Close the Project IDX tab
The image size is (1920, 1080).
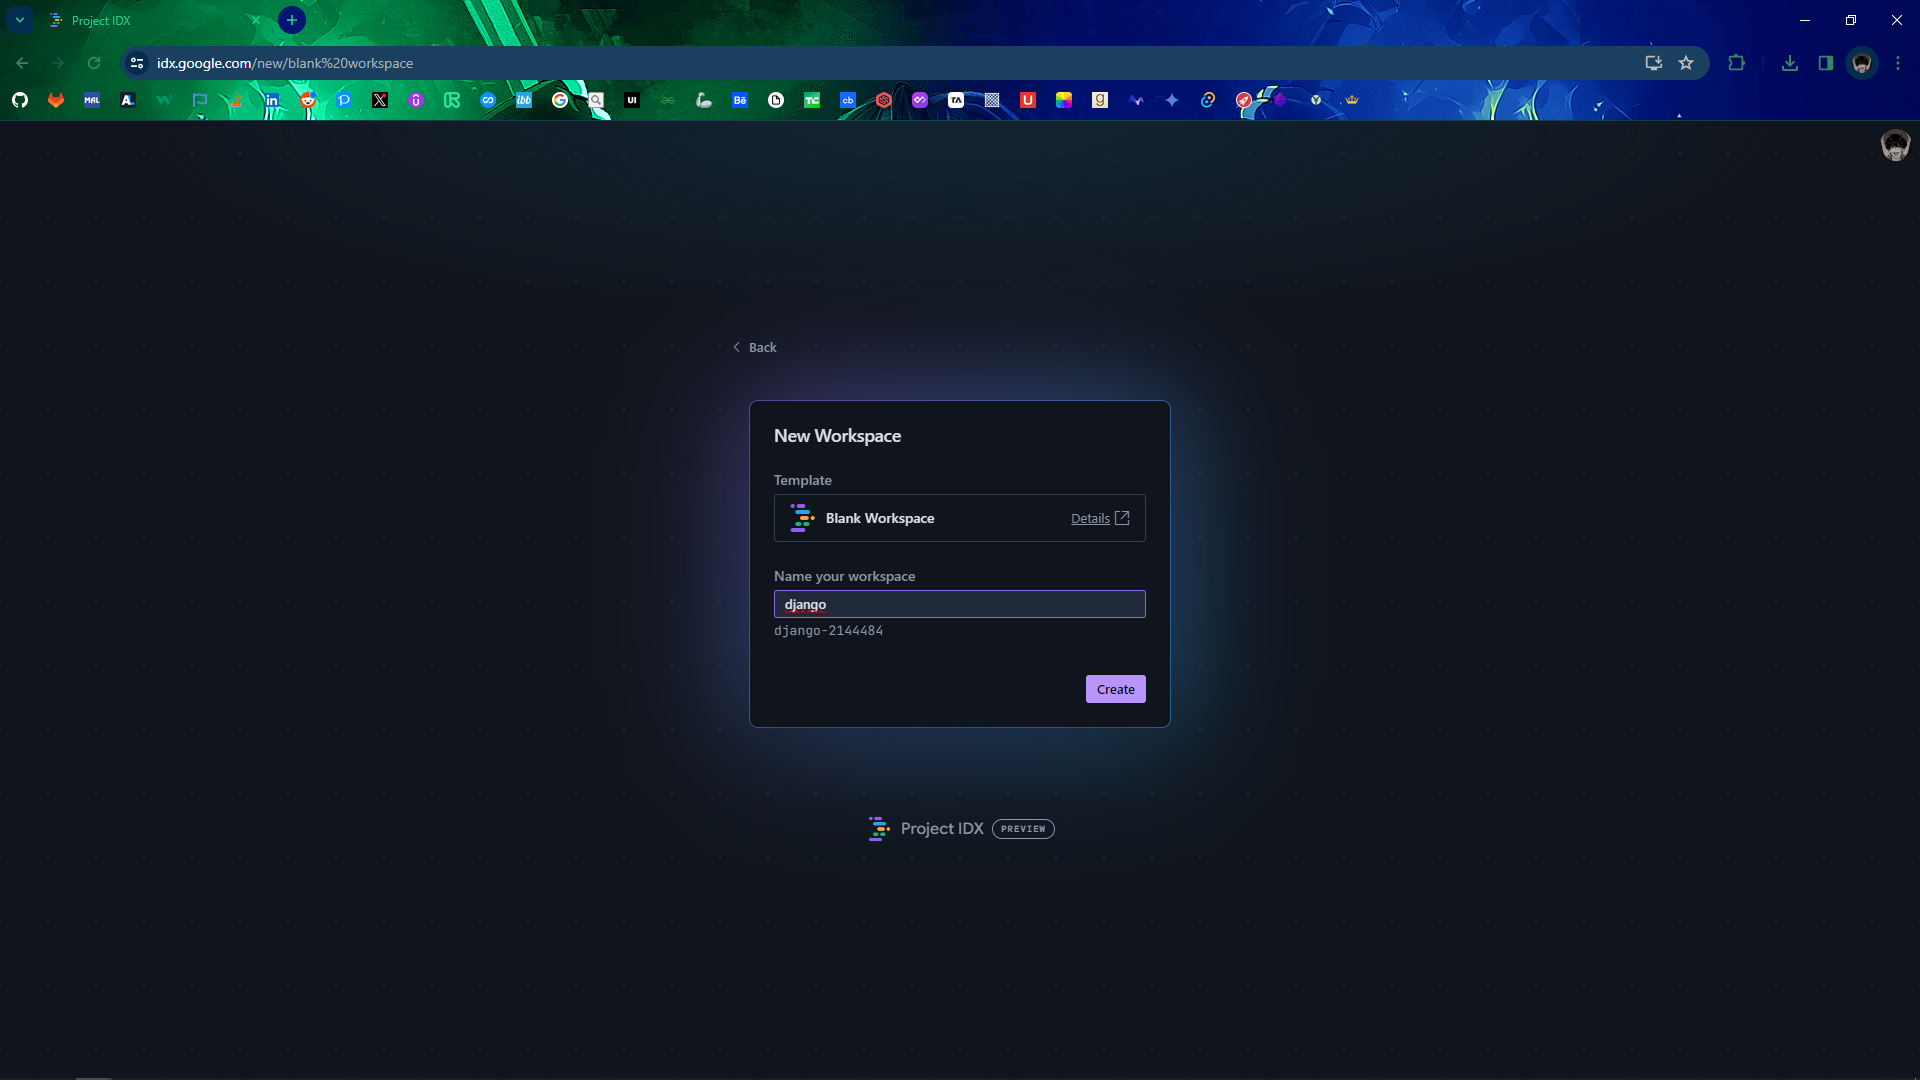click(x=256, y=20)
